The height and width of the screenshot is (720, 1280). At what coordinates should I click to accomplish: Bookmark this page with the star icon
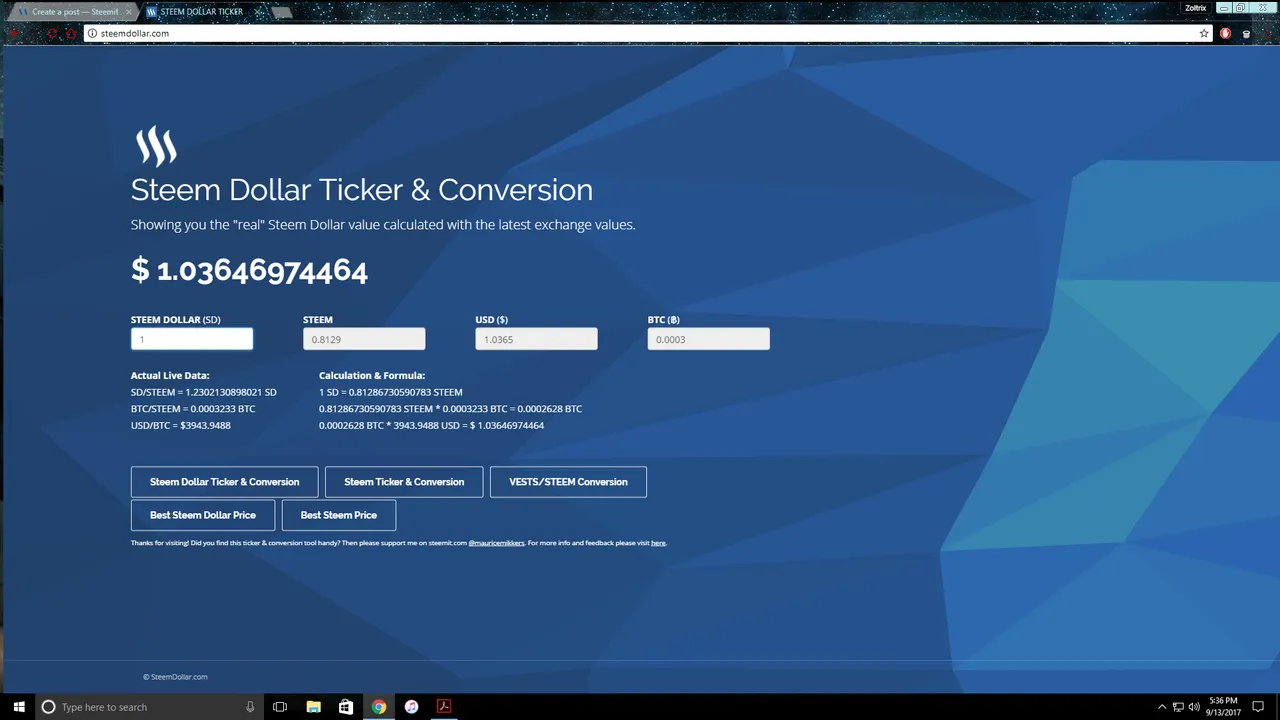pyautogui.click(x=1204, y=33)
